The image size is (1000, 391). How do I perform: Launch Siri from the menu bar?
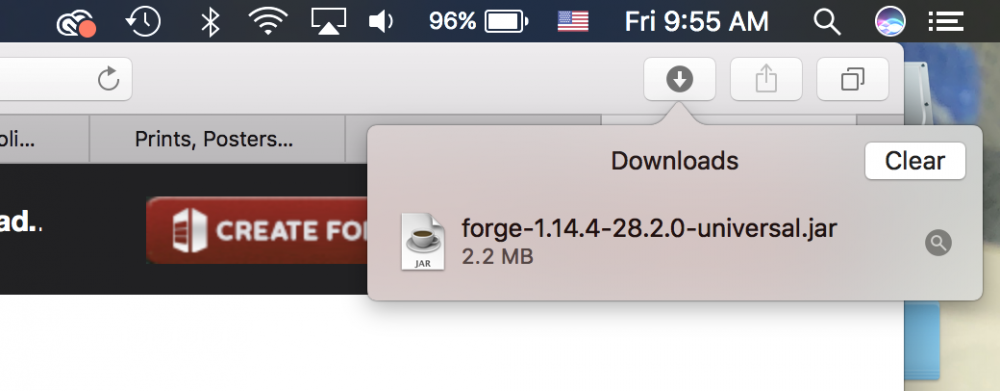click(890, 21)
